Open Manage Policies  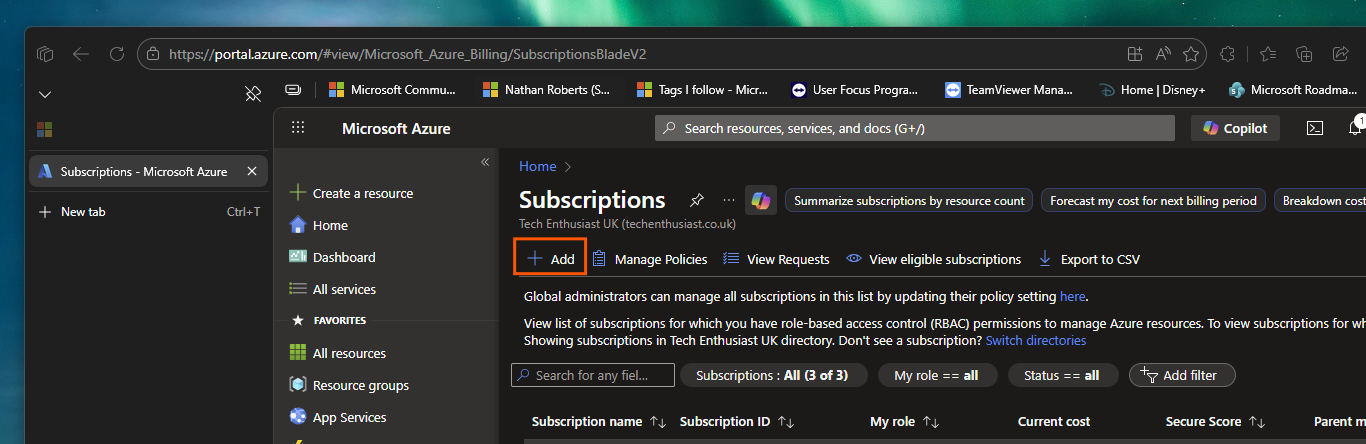(x=650, y=259)
